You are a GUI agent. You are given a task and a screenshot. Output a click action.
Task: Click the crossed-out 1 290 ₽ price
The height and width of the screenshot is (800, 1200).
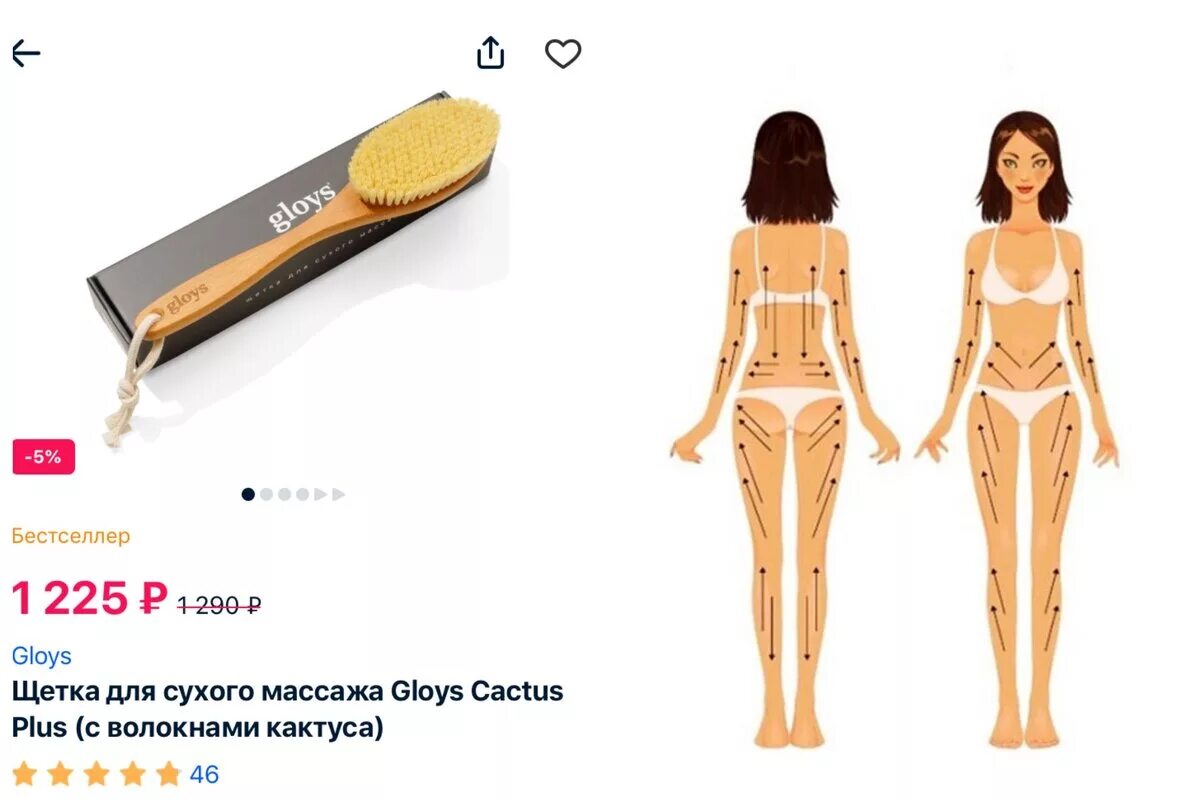coord(219,604)
